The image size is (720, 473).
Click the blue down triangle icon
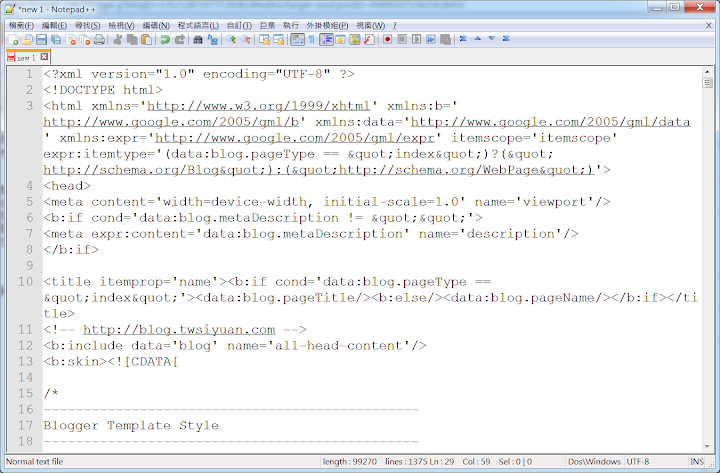point(492,38)
